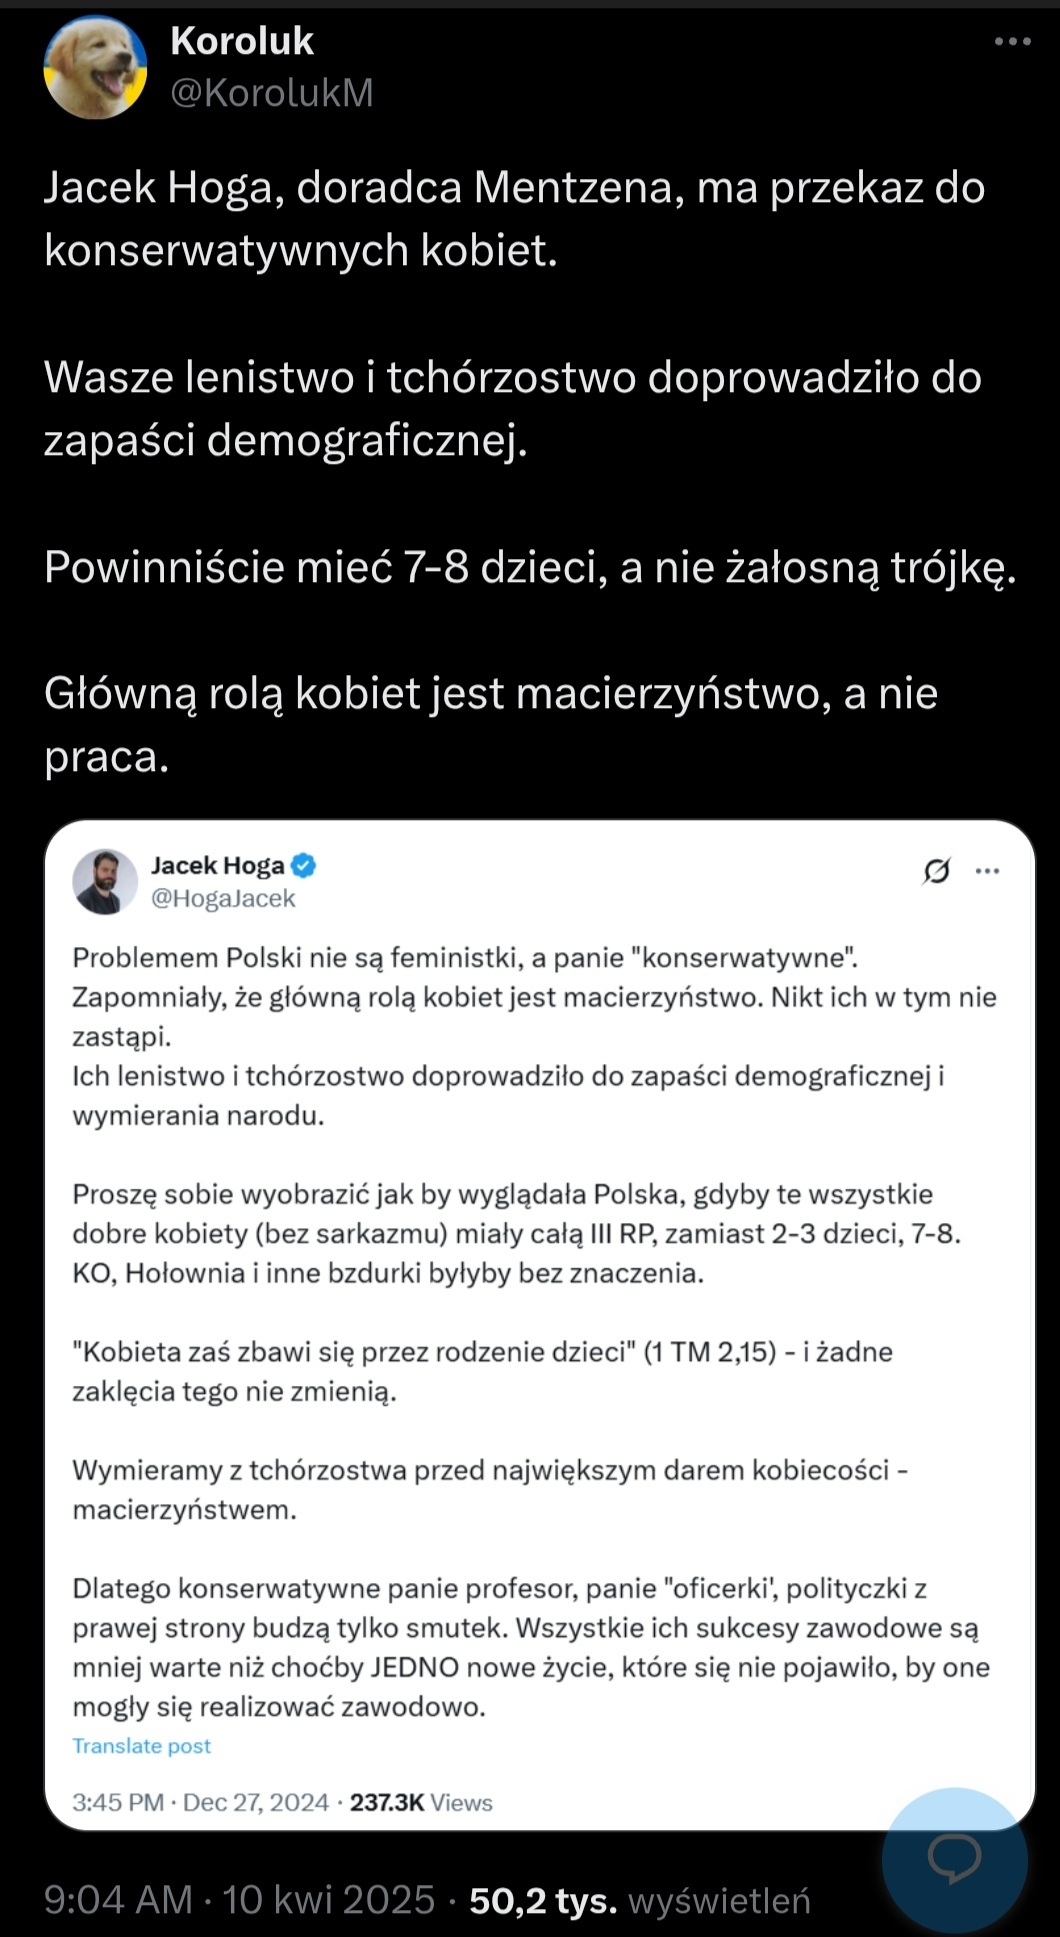Tap the 50,2 tys. wyświetleń counter

pos(639,1899)
